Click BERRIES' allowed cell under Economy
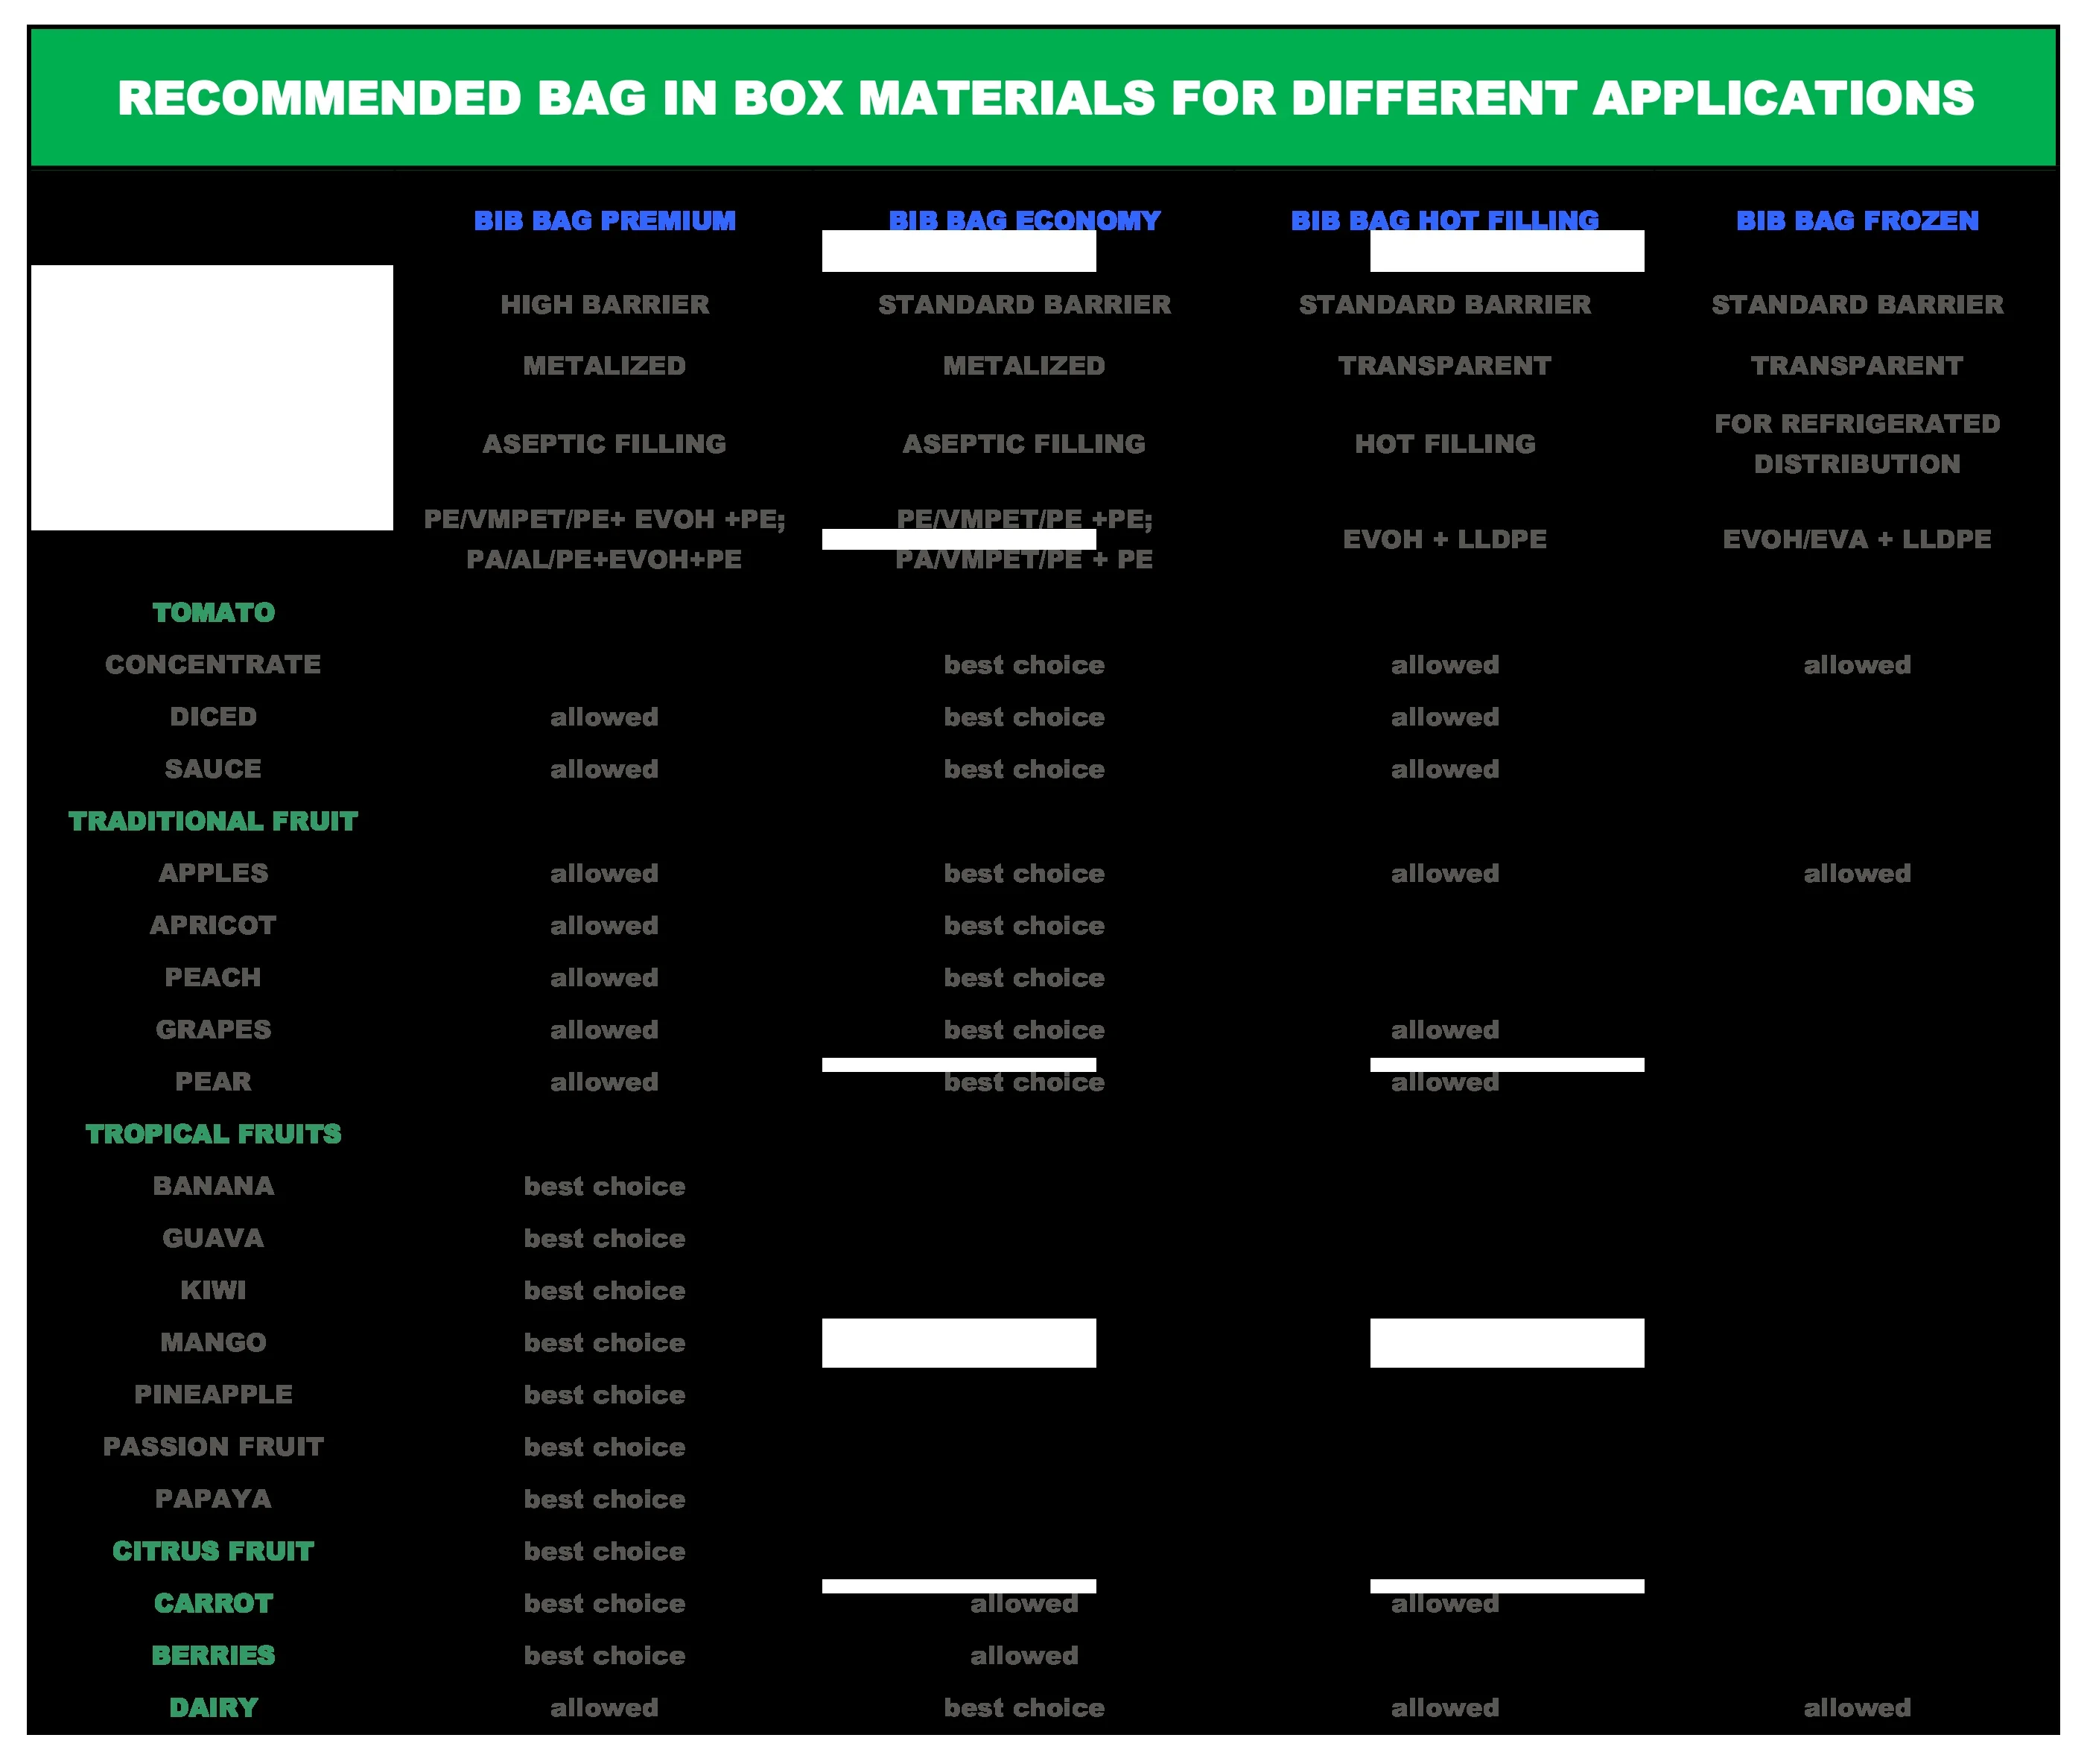This screenshot has width=2087, height=1764. click(x=1024, y=1655)
